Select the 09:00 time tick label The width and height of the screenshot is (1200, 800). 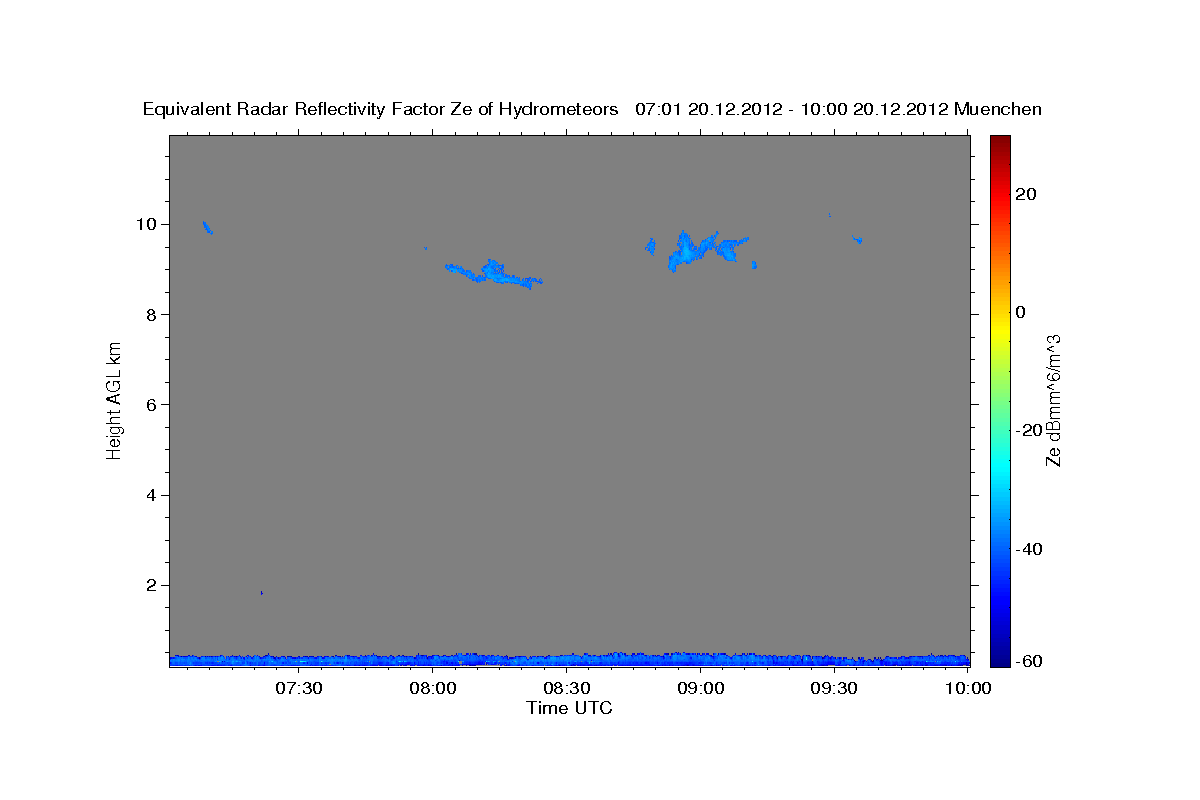(701, 689)
